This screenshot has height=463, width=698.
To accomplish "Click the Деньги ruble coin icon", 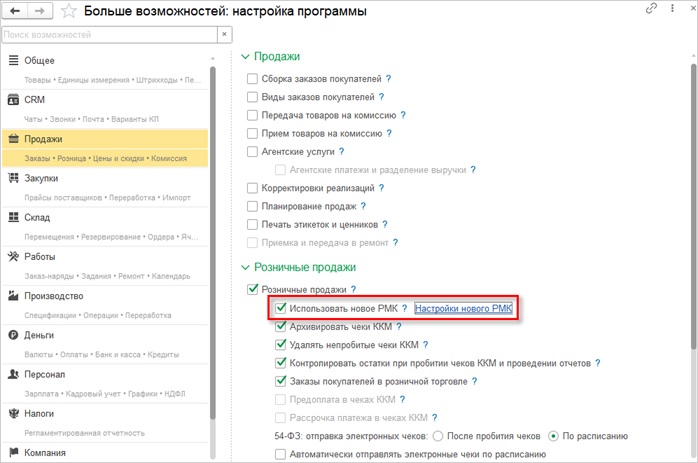I will pos(14,335).
